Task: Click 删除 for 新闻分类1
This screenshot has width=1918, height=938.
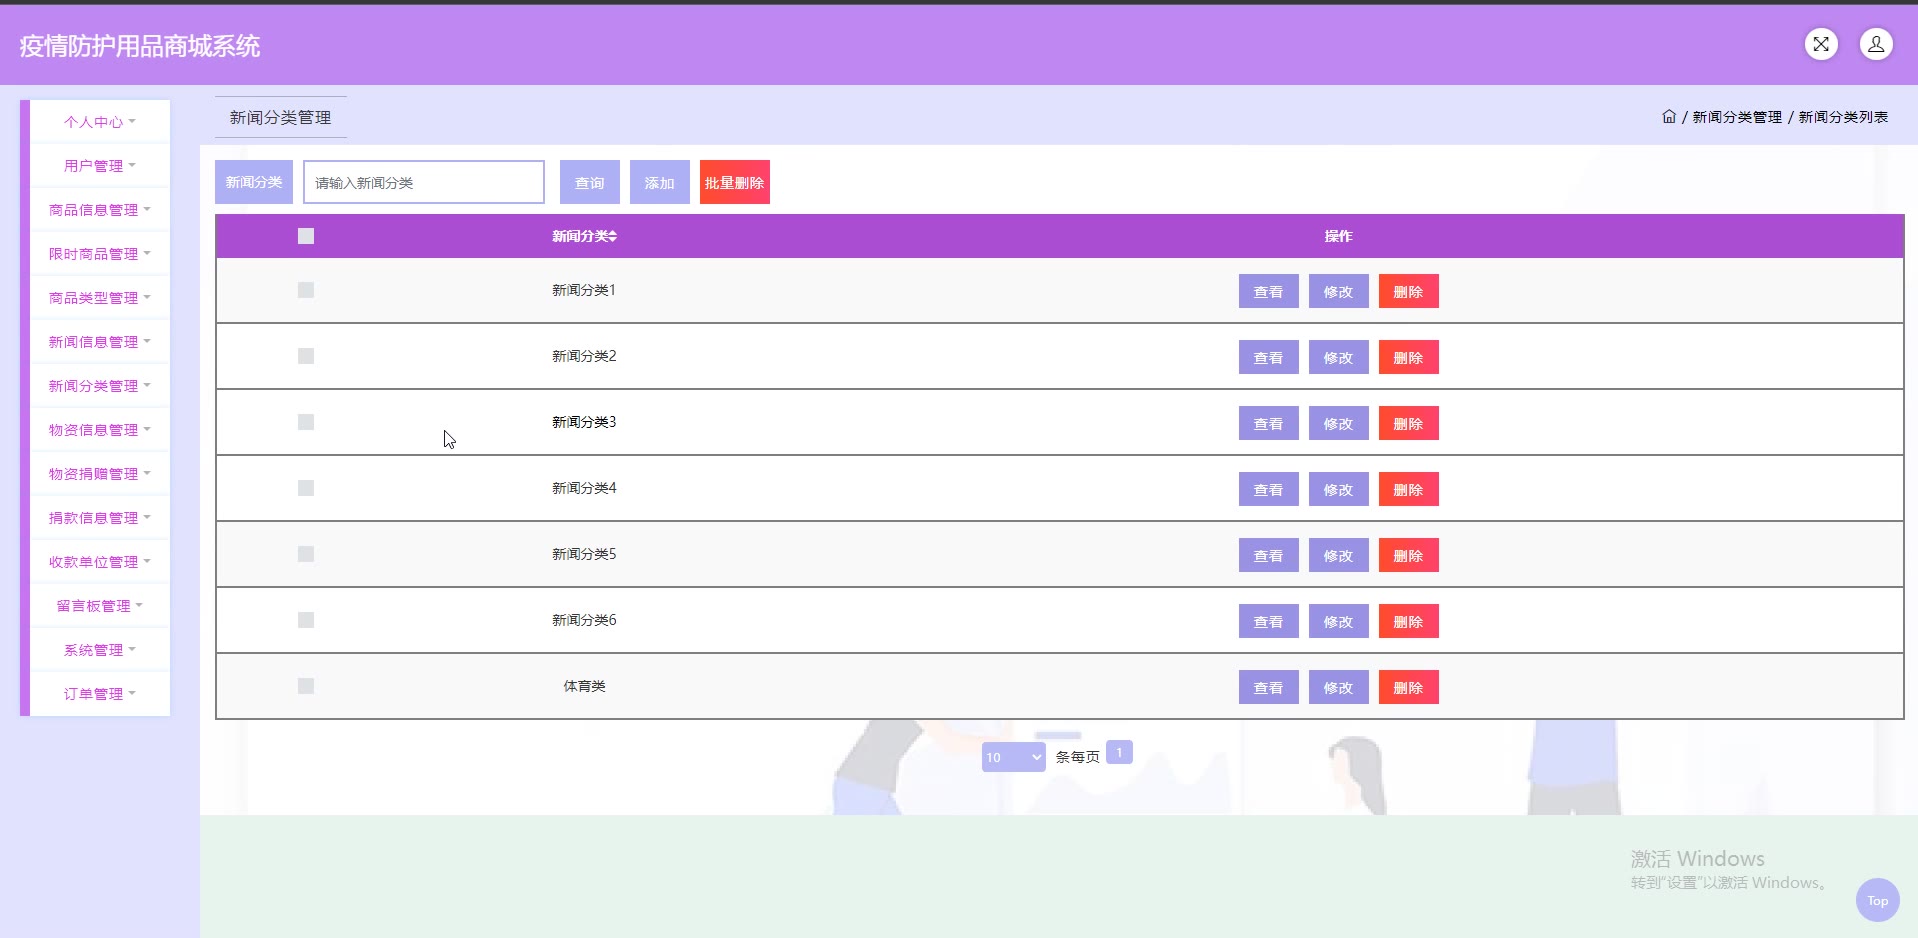Action: point(1409,291)
